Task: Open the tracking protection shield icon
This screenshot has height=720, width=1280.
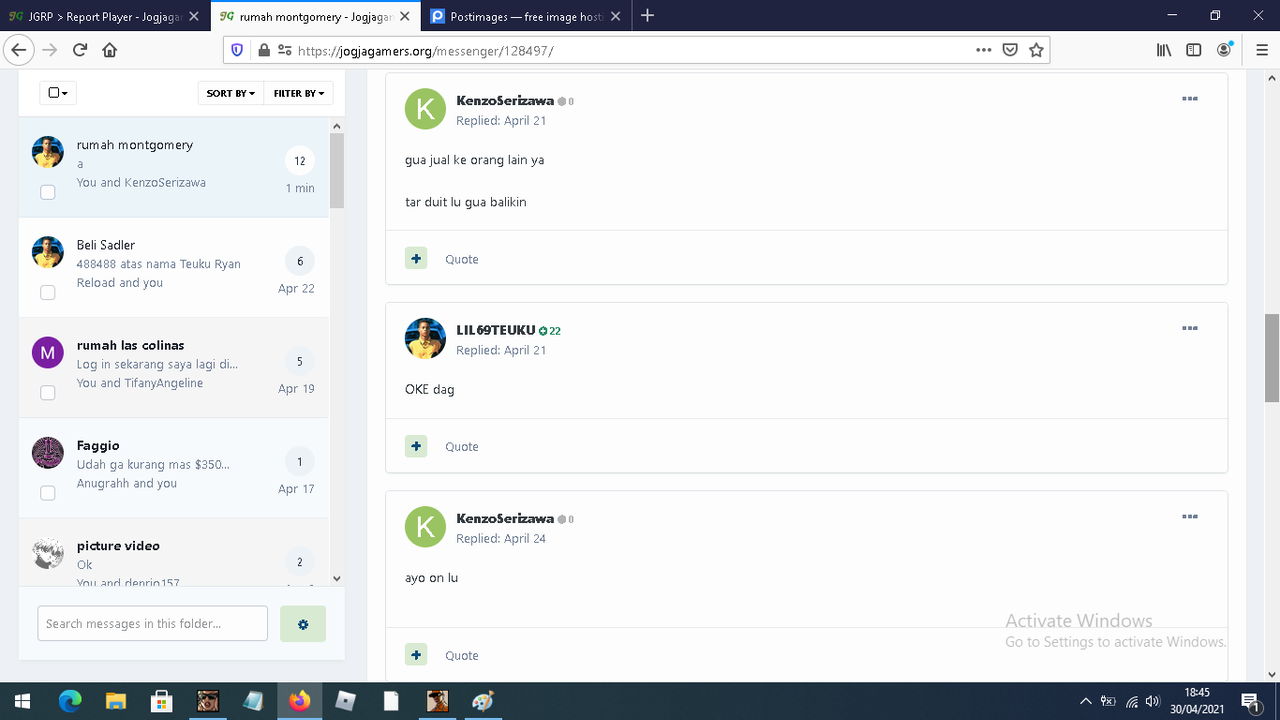Action: [x=237, y=50]
